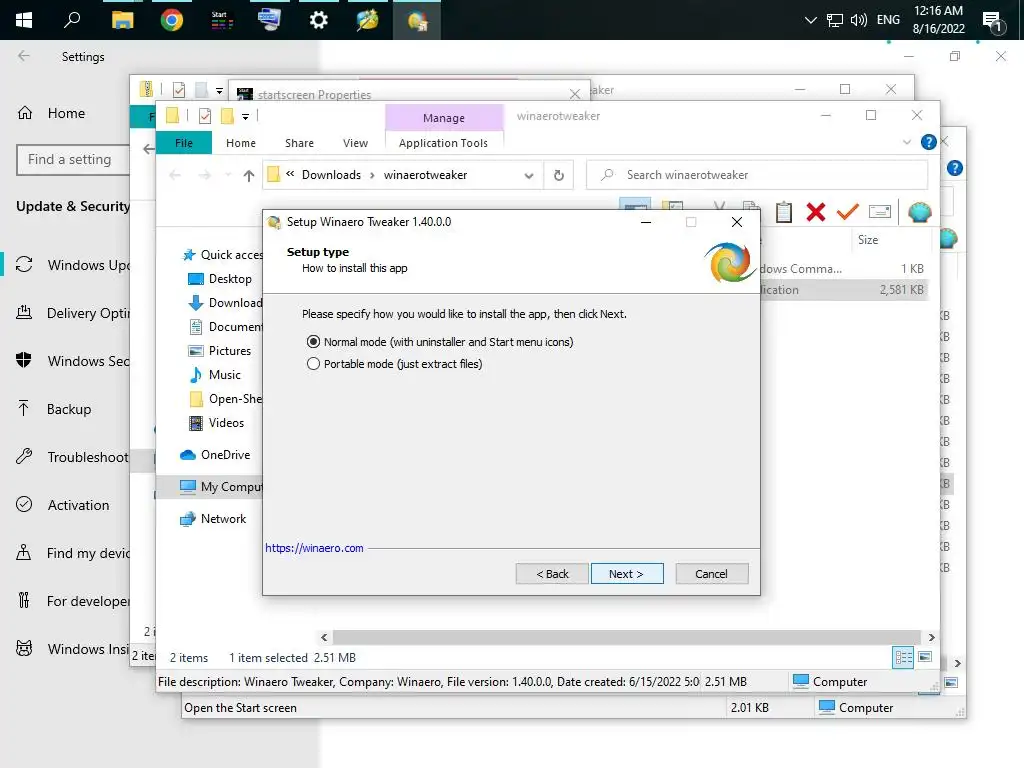Show hidden tray icons chevron
Image resolution: width=1024 pixels, height=768 pixels.
click(810, 20)
